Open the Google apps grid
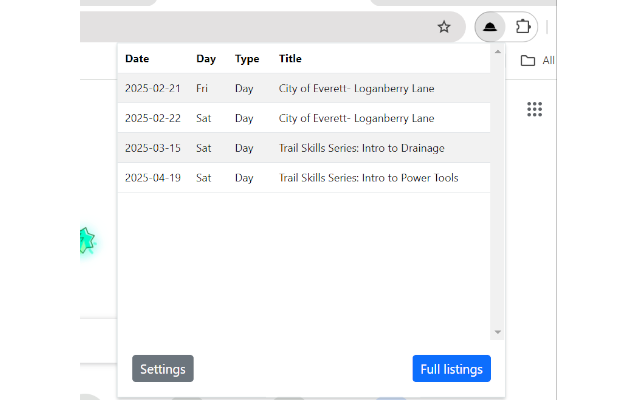Image resolution: width=640 pixels, height=400 pixels. [x=534, y=109]
